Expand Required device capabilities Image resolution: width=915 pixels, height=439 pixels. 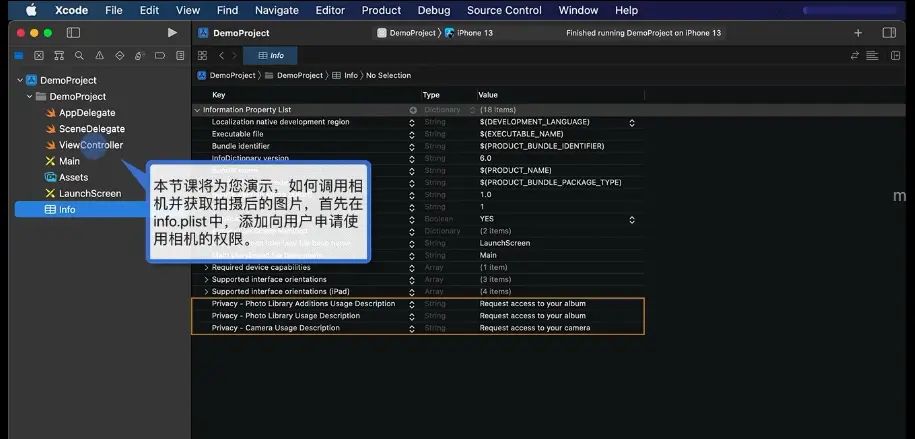tap(206, 267)
